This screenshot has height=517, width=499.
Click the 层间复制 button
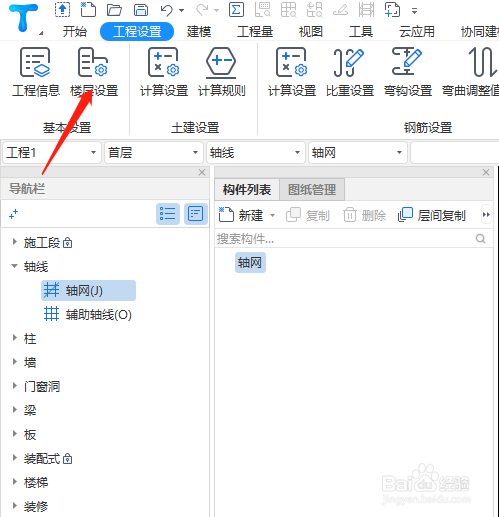click(432, 215)
